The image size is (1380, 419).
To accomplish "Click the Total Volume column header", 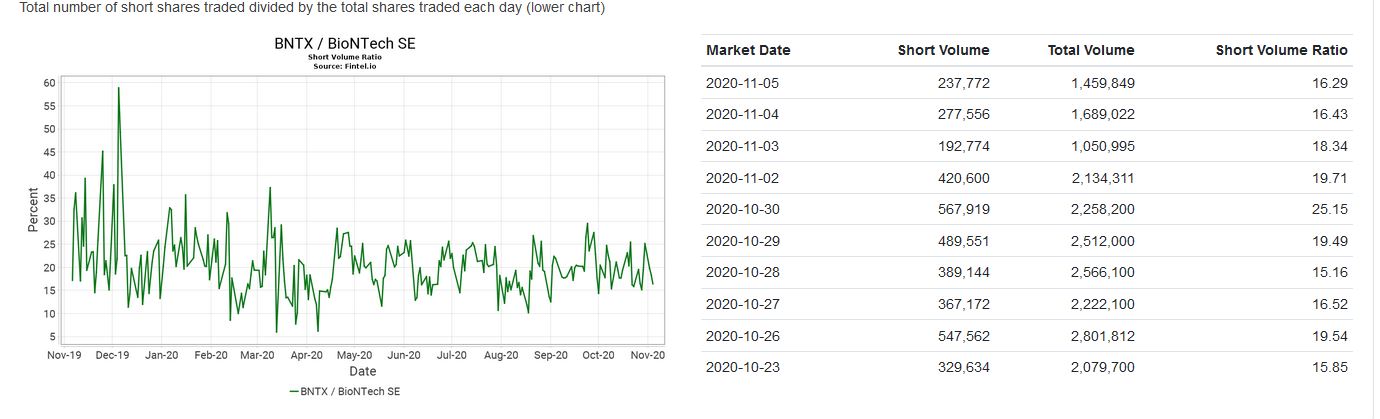I will click(1090, 50).
